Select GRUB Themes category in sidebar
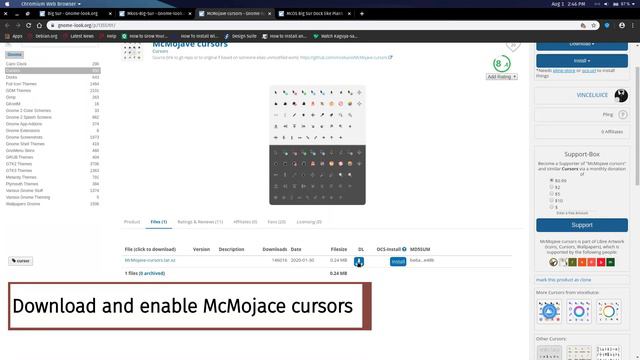 53,157
